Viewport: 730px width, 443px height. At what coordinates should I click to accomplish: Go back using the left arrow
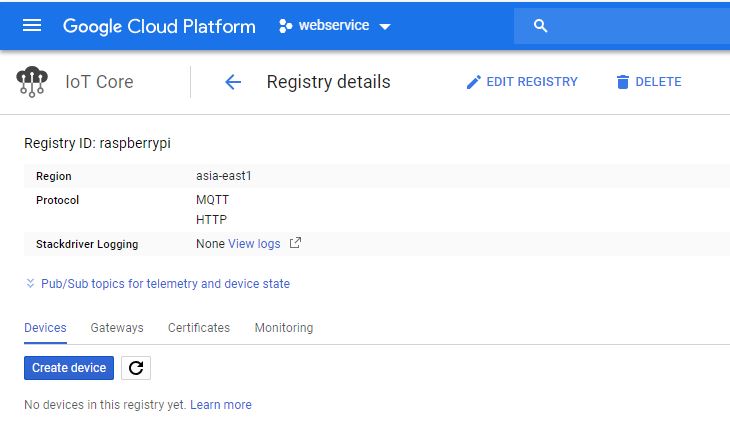233,82
